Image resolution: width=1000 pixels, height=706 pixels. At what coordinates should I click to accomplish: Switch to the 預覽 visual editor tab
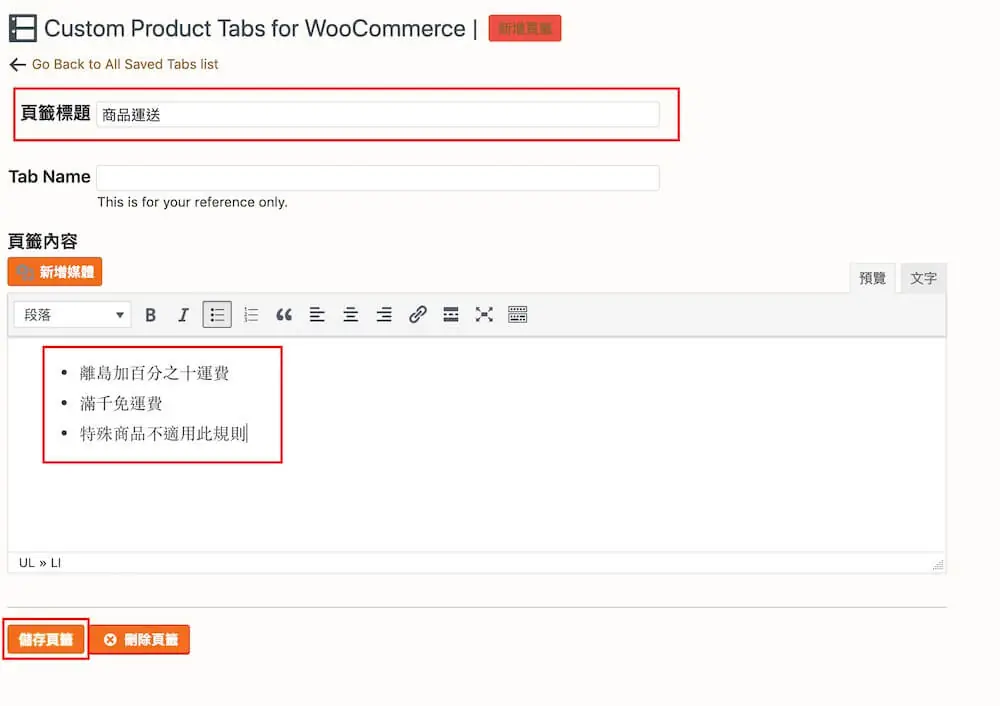[872, 278]
